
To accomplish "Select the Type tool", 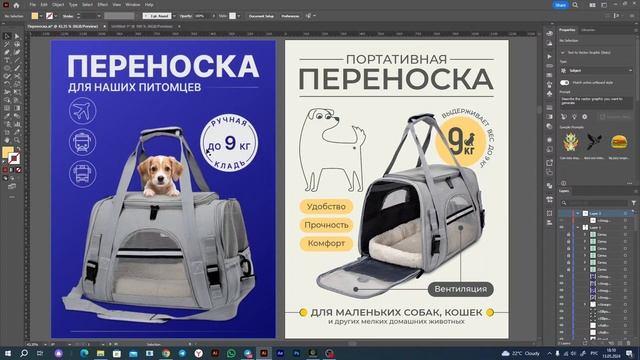I will tap(7, 60).
